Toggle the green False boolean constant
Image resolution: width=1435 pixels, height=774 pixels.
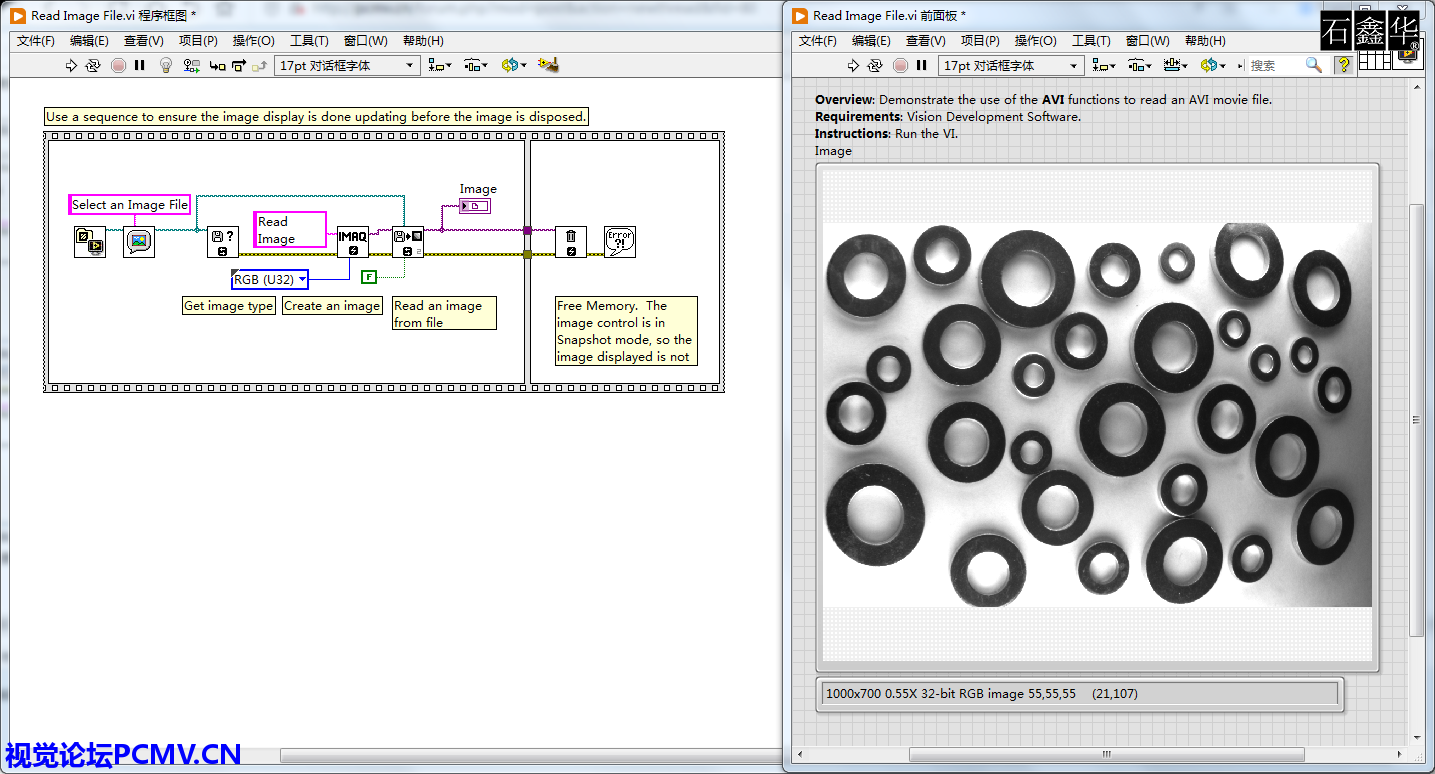click(x=369, y=277)
